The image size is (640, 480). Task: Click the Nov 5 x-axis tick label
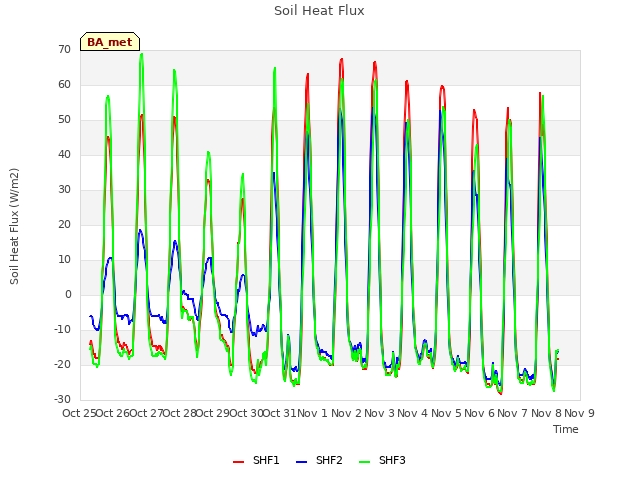[x=446, y=413]
